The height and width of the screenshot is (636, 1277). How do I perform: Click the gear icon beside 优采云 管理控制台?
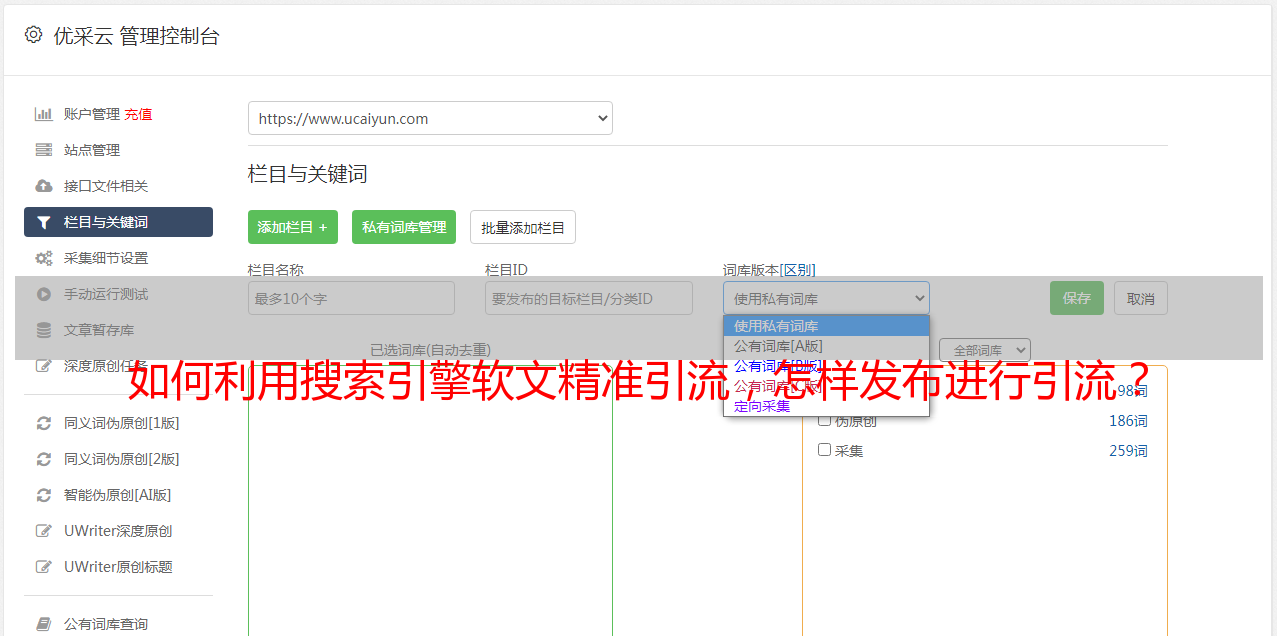pyautogui.click(x=33, y=35)
